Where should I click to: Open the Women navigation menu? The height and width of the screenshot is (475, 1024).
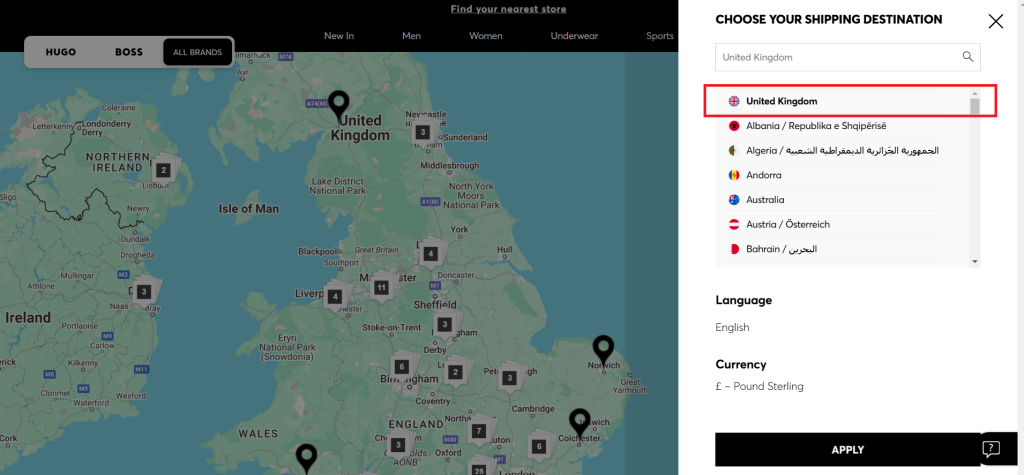(486, 36)
